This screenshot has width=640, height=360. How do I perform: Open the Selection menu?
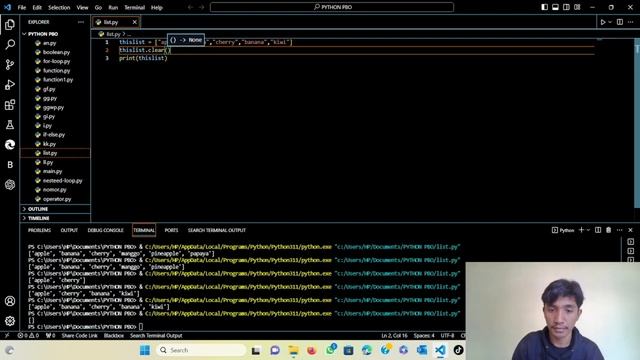pyautogui.click(x=59, y=7)
